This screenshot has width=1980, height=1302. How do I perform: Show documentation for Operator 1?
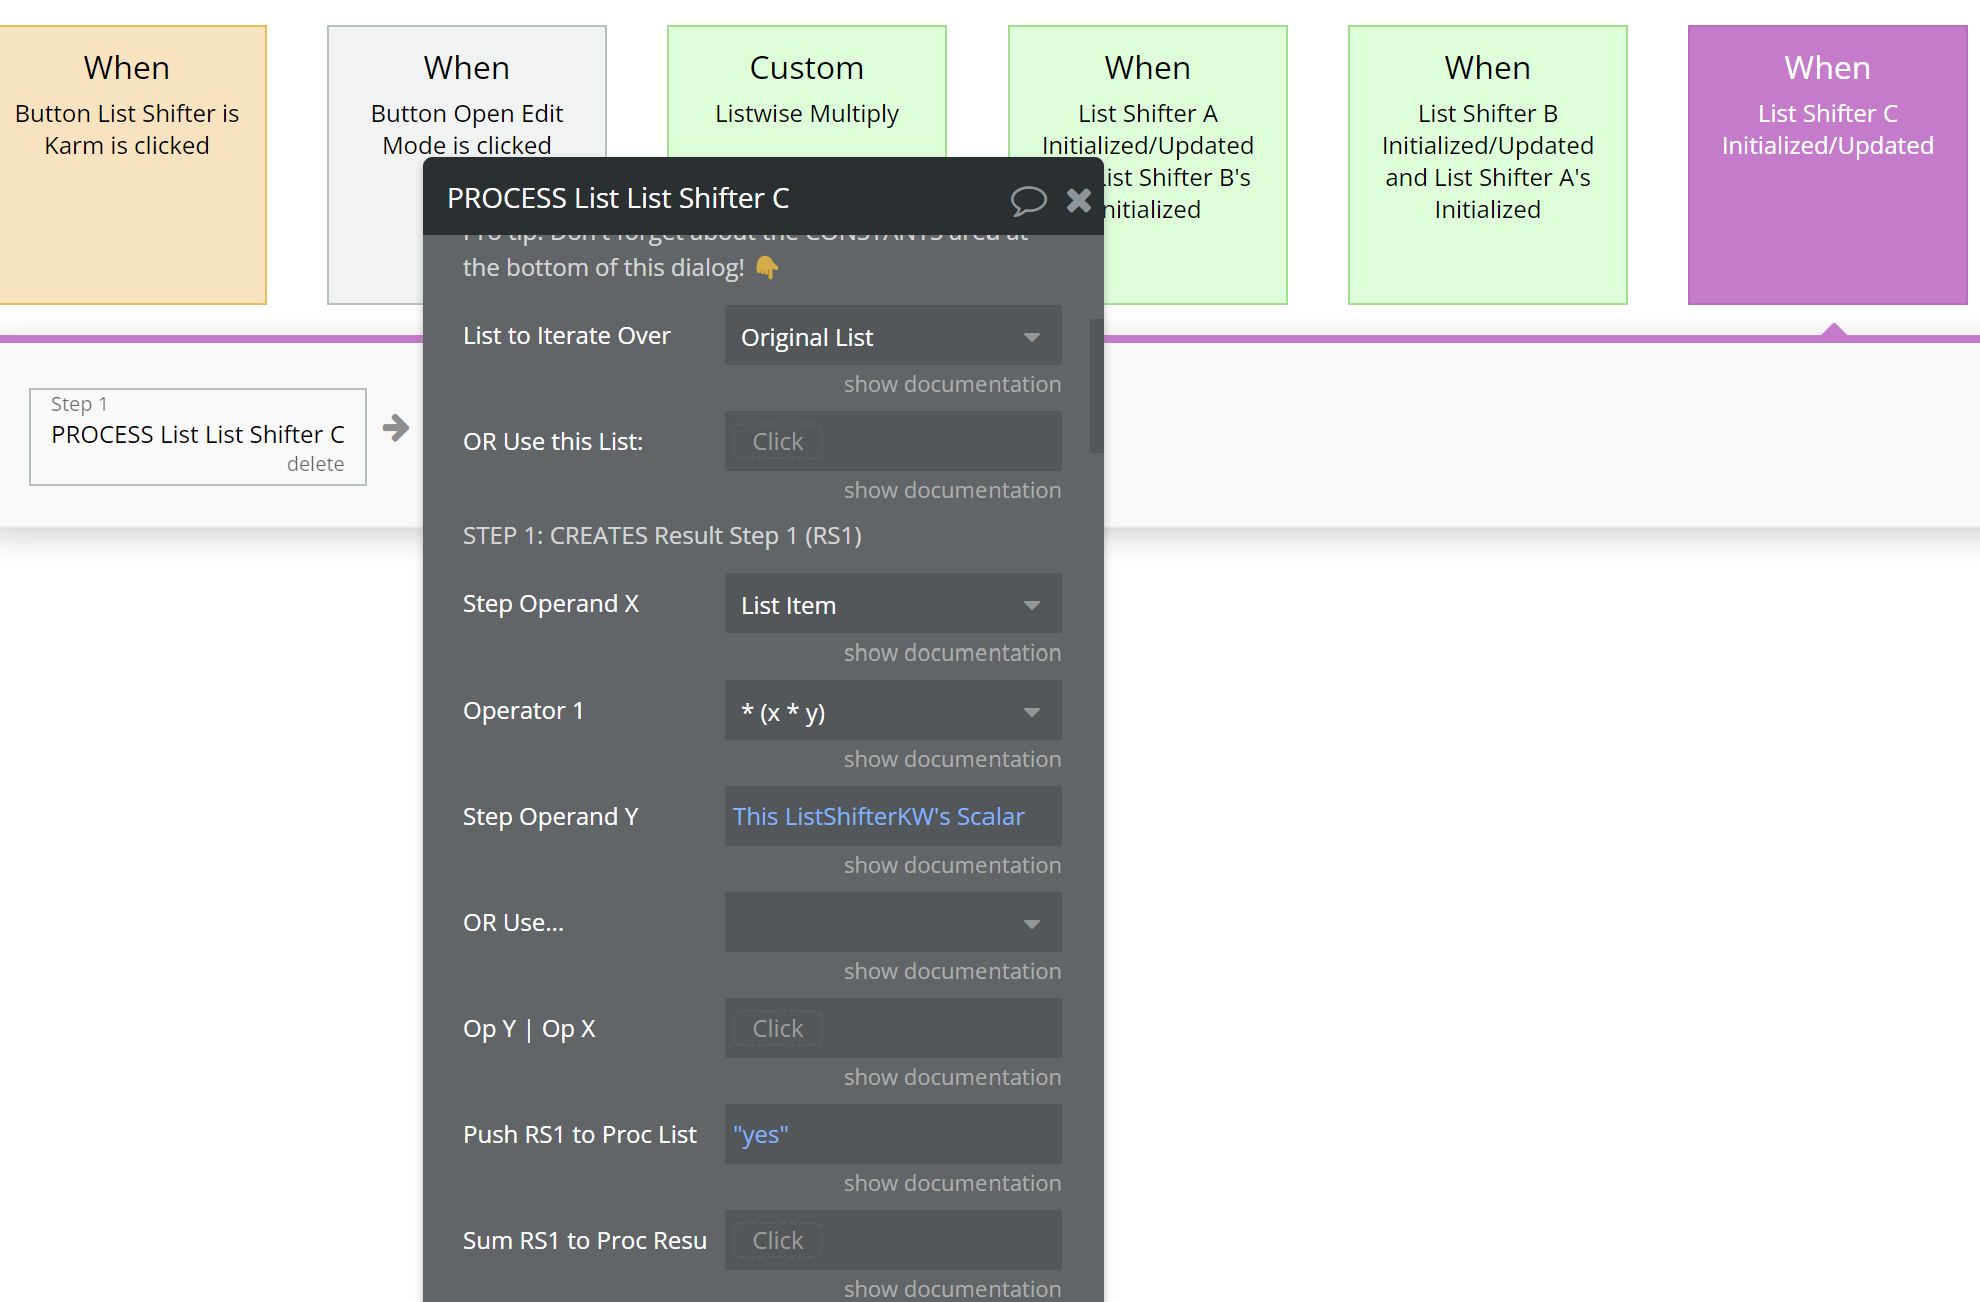click(951, 759)
